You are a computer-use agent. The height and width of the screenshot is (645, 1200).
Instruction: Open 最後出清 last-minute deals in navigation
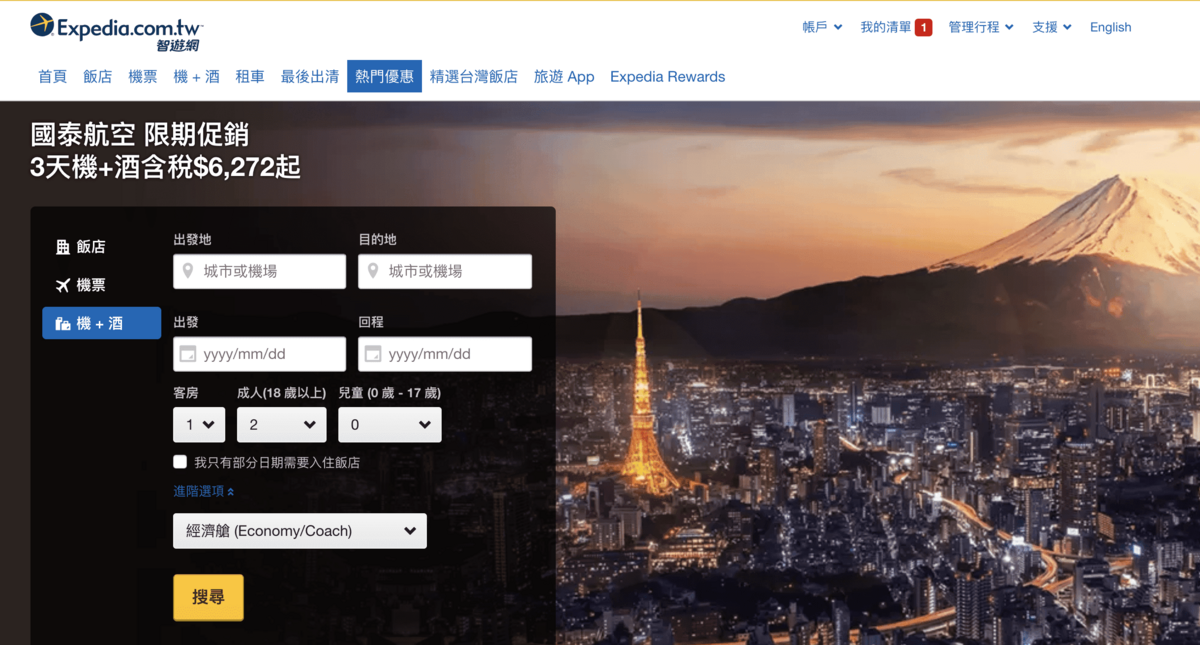click(310, 76)
